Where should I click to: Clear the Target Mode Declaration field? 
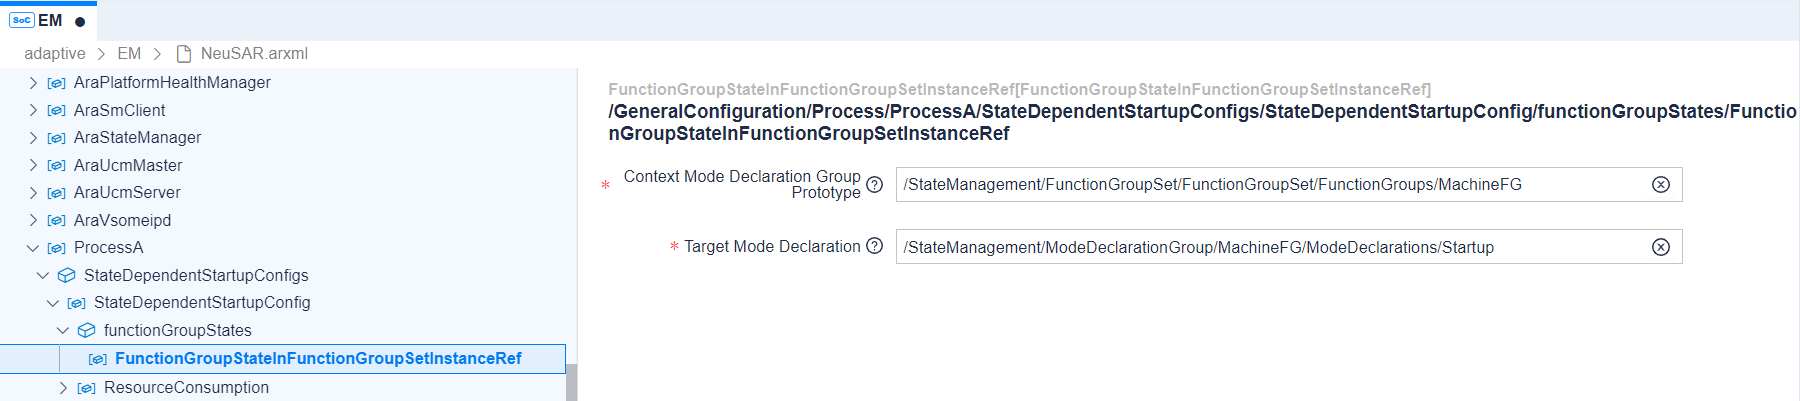tap(1660, 247)
